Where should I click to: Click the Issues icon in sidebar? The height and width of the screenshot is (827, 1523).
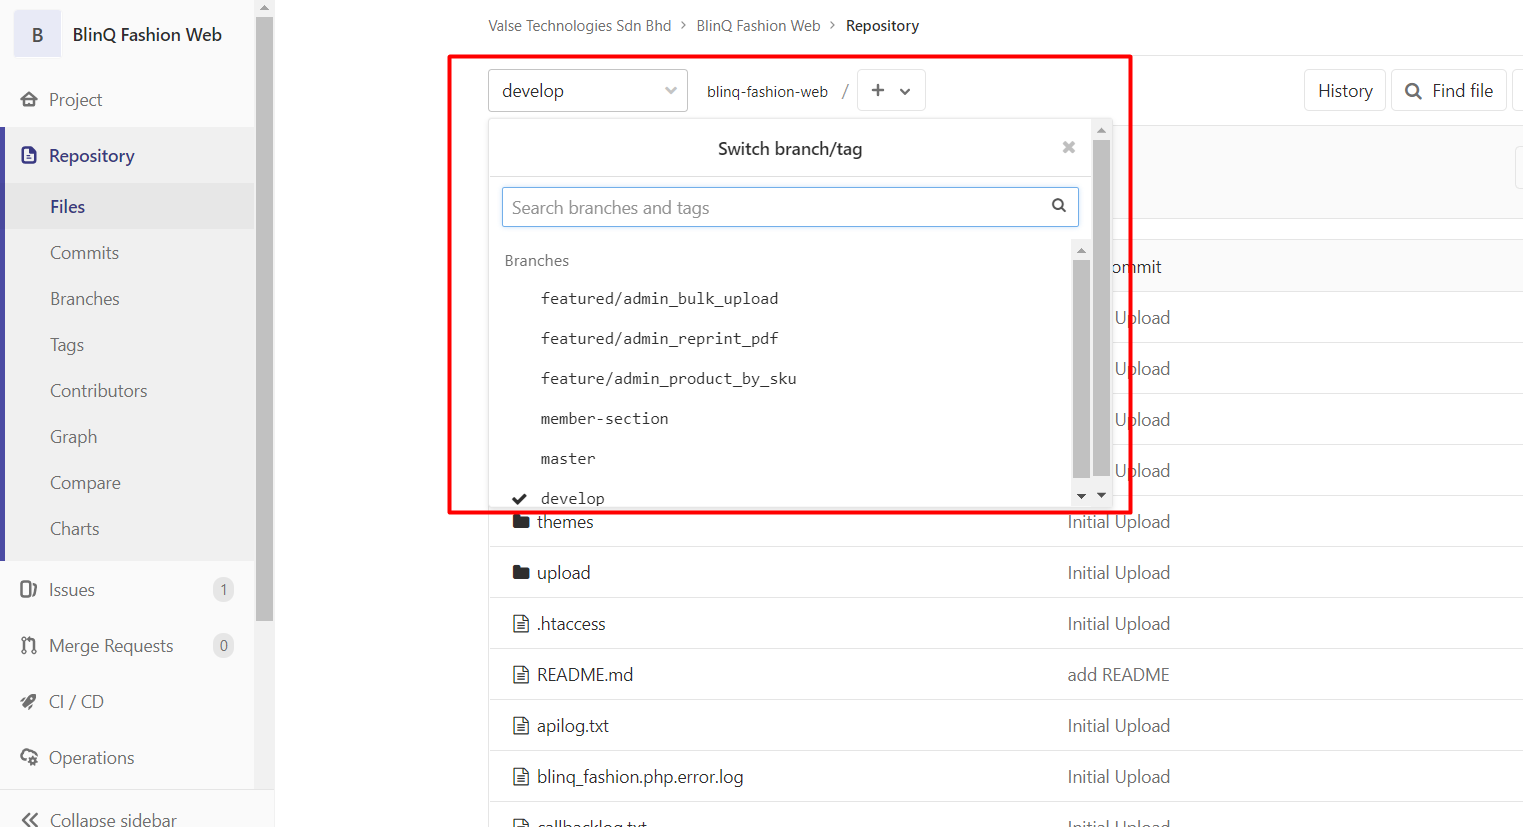(x=29, y=590)
